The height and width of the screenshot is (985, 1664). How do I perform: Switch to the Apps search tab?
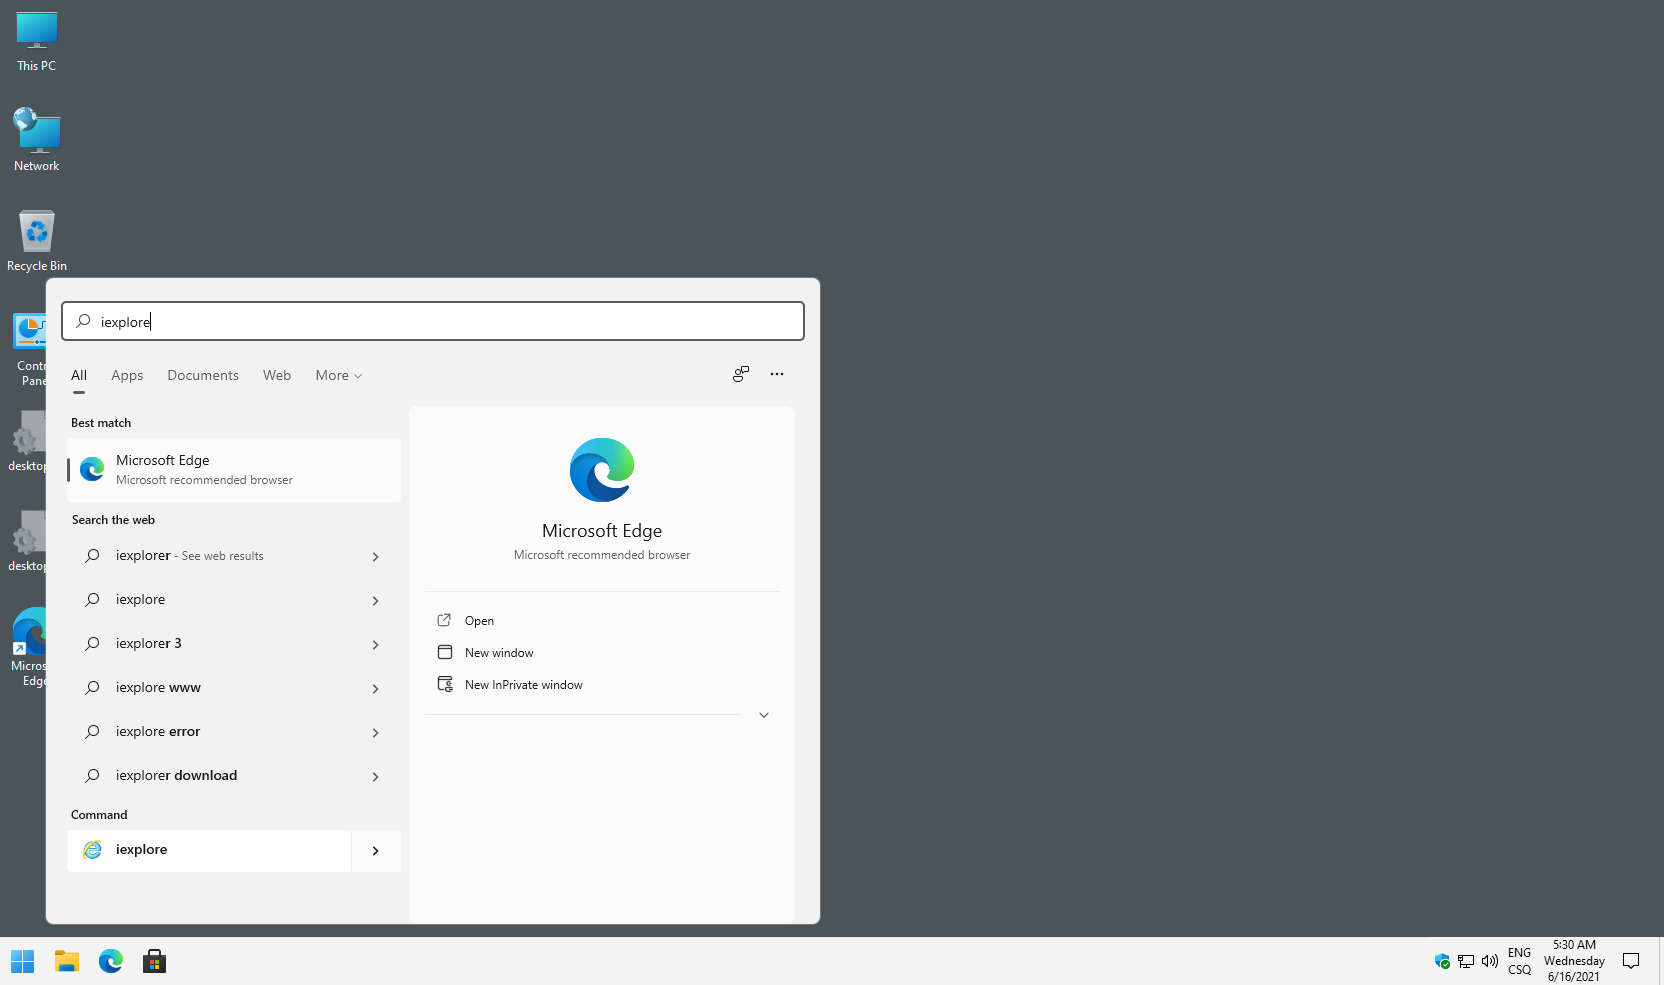tap(127, 376)
